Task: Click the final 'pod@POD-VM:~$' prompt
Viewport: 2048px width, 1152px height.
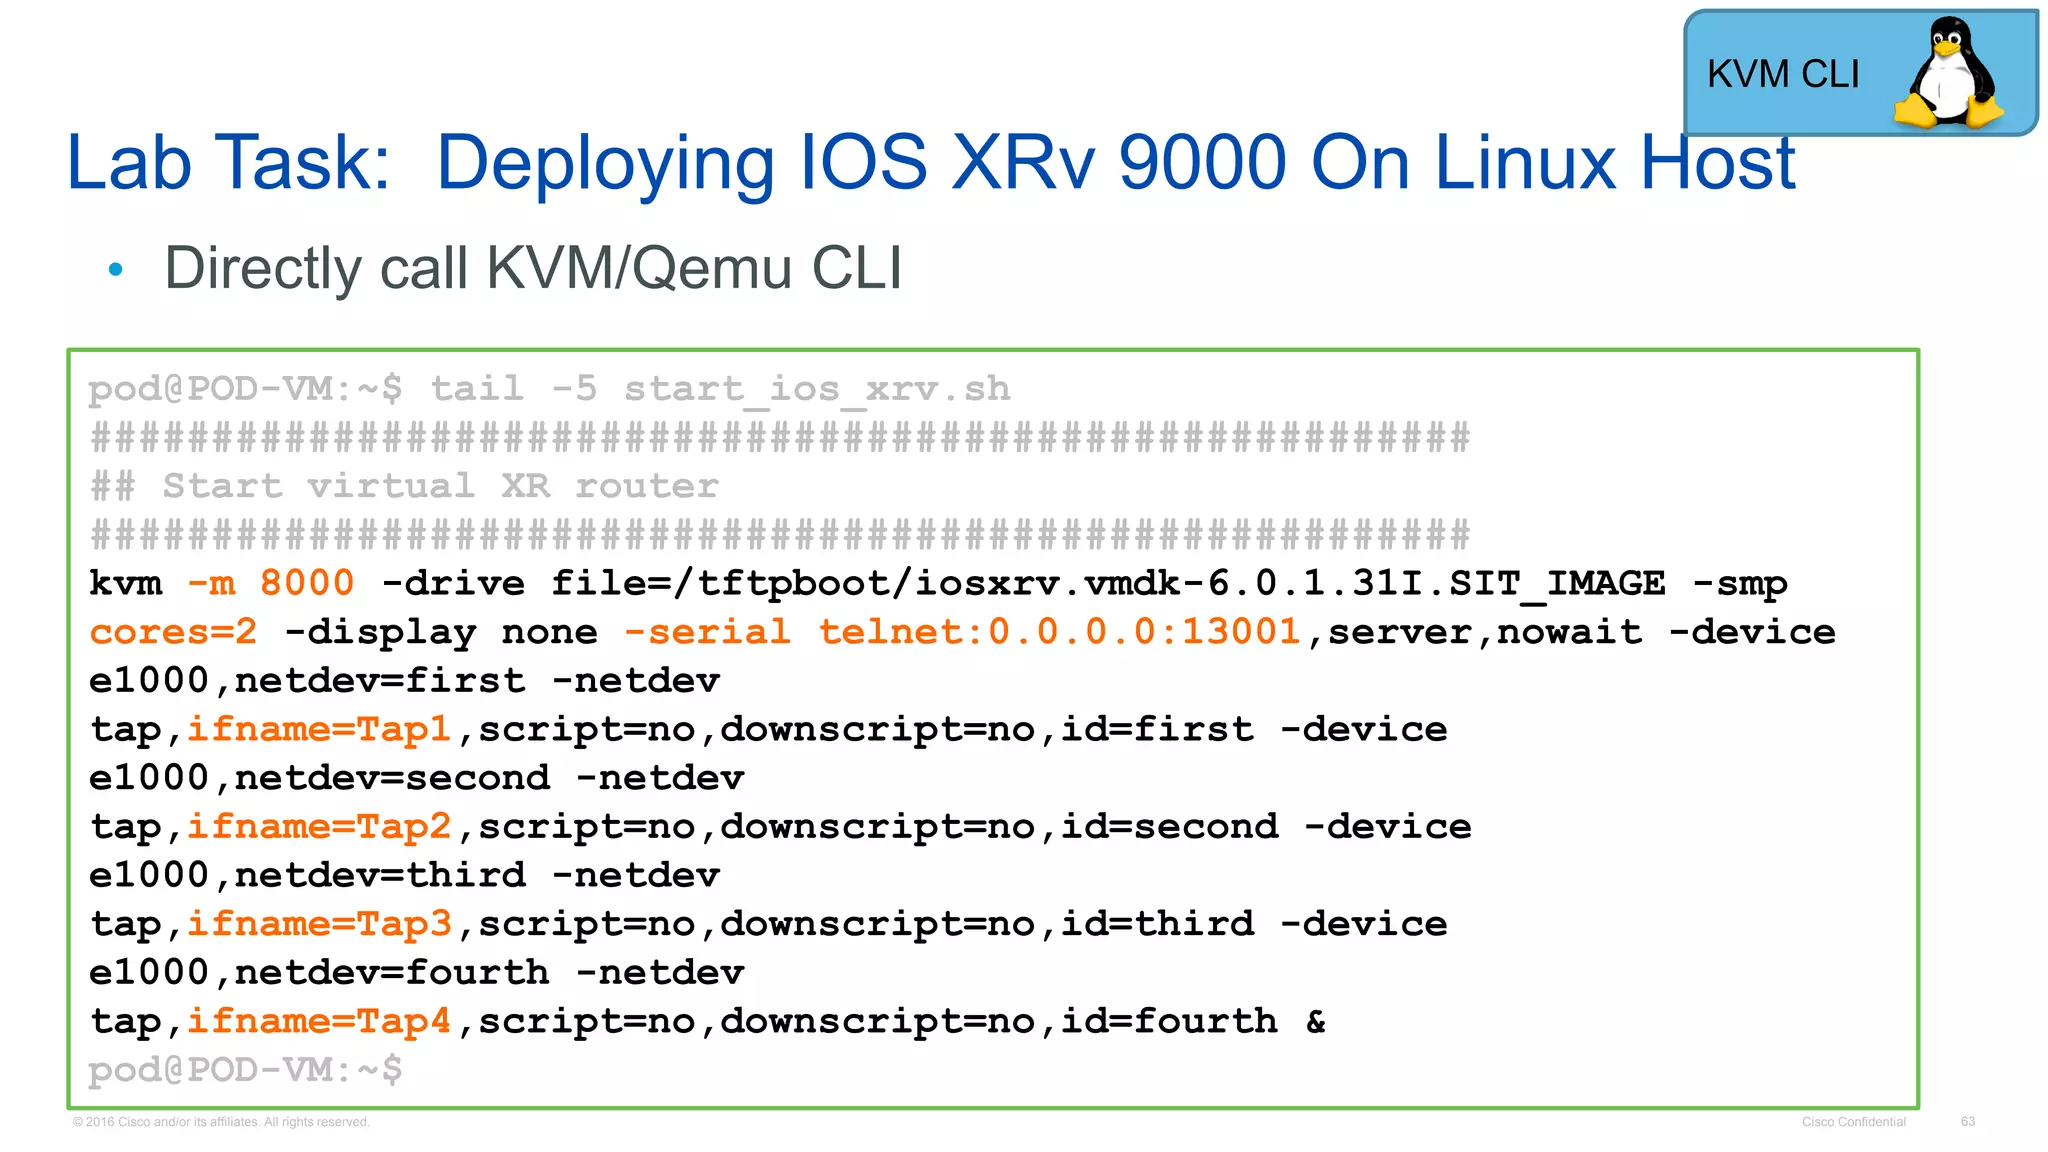Action: coord(245,1070)
